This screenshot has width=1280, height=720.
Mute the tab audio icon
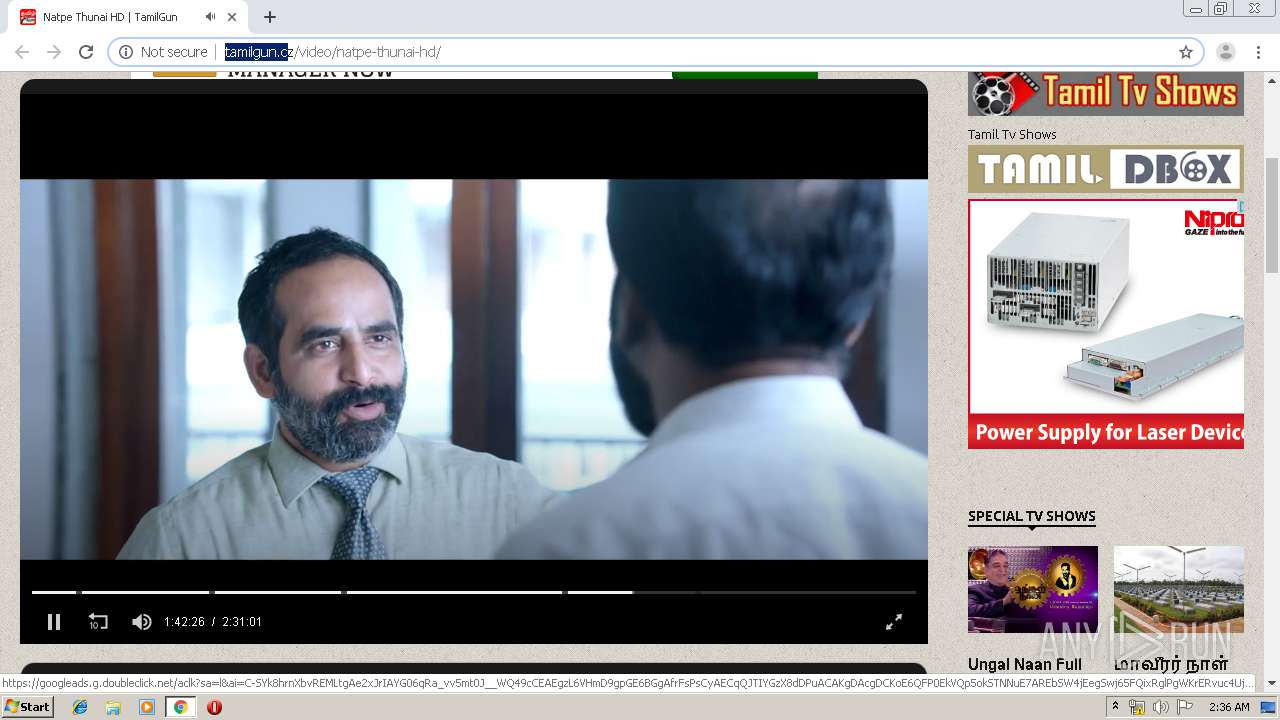point(210,17)
